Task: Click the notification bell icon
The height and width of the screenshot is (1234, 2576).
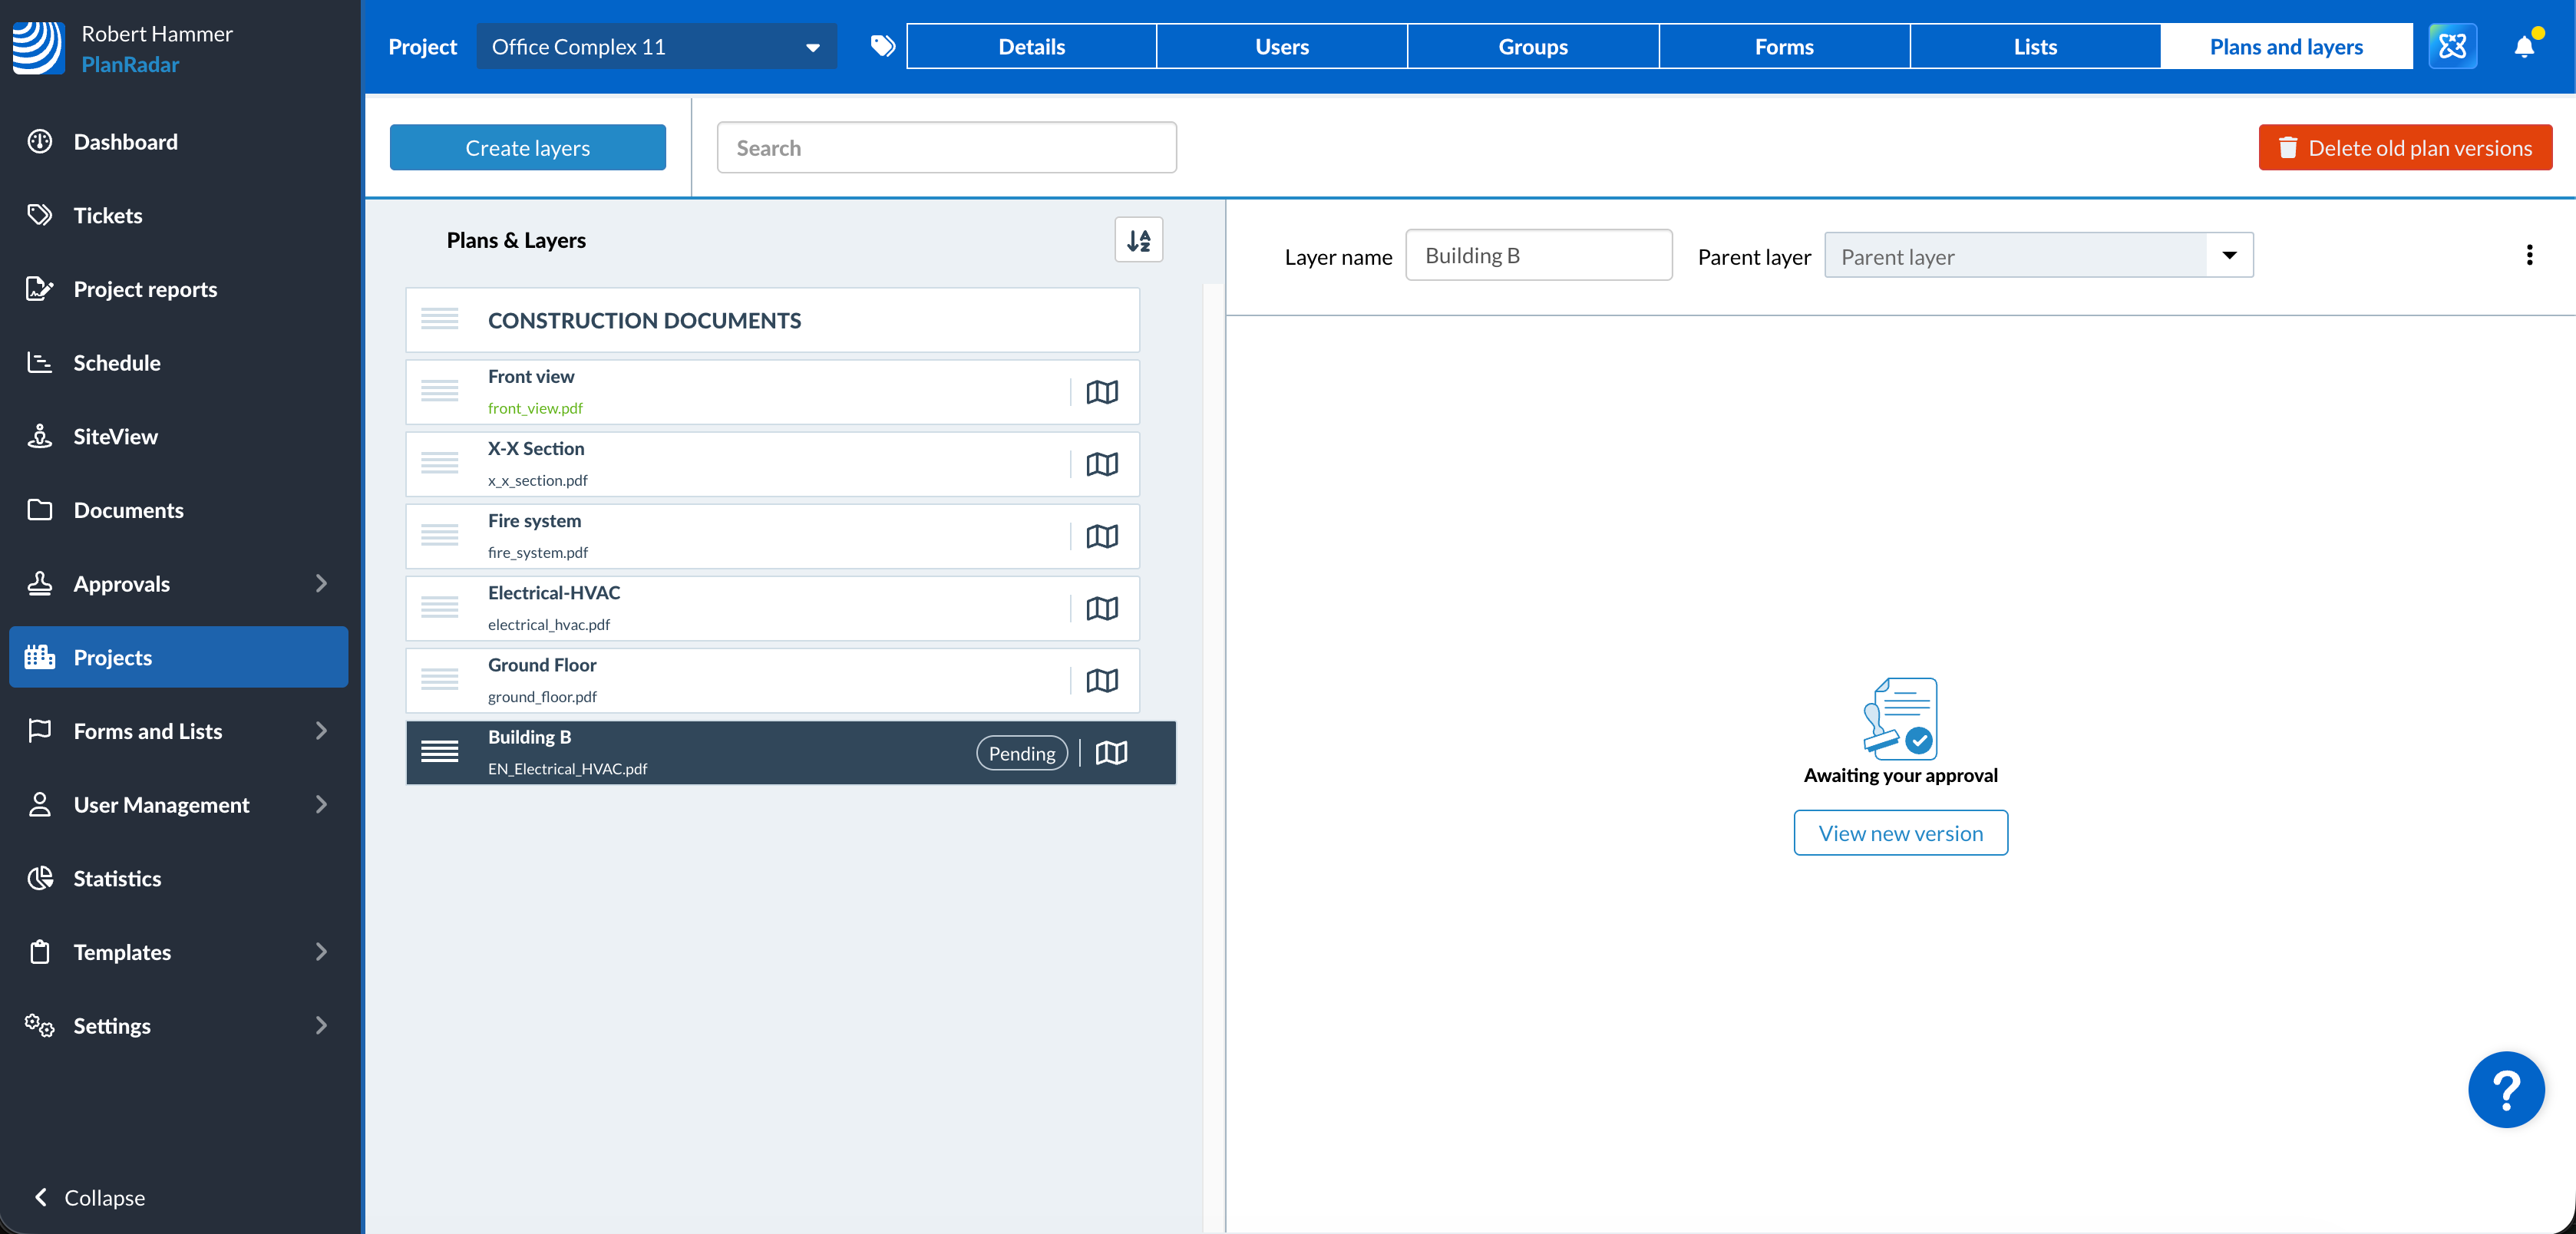Action: pos(2523,47)
